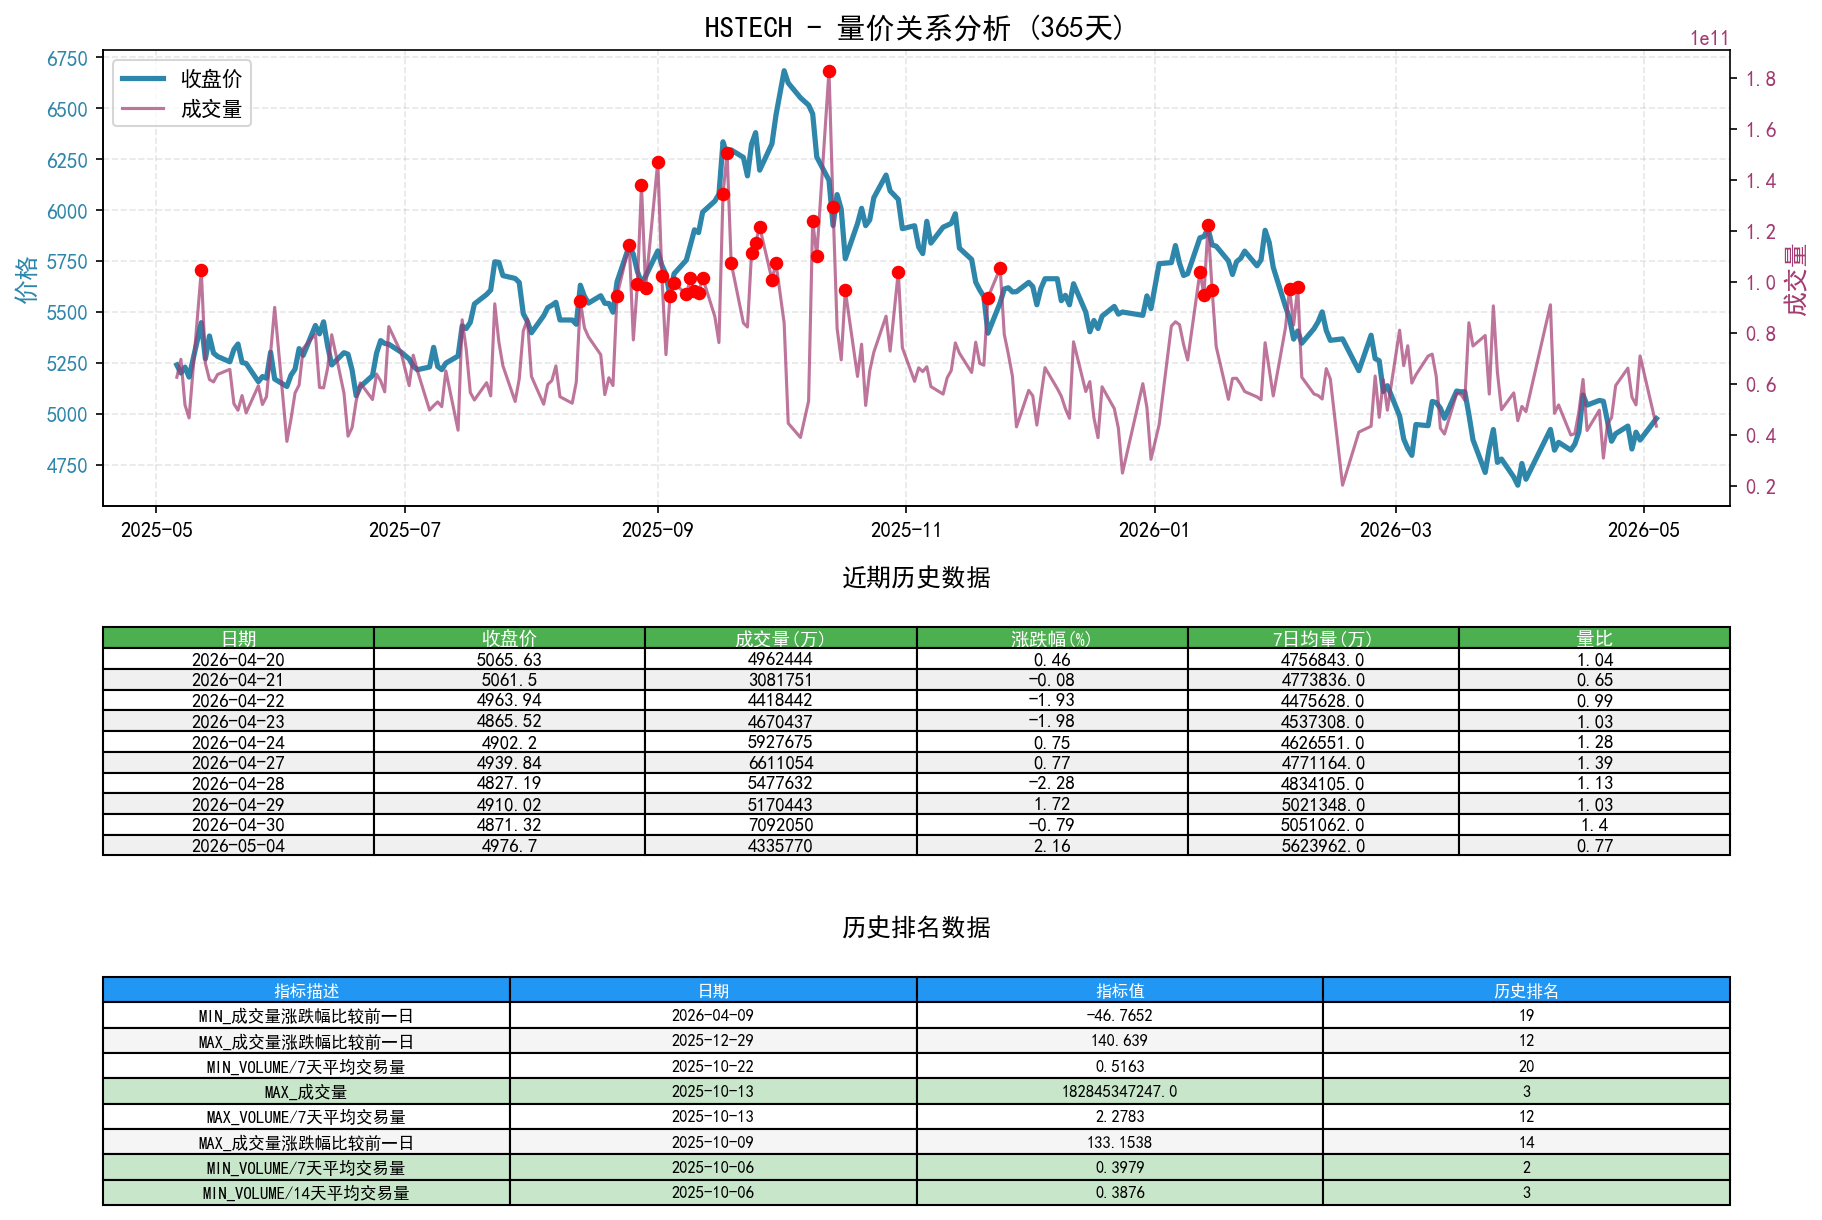1822x1220 pixels.
Task: Click the MAX_VOLUME/7天平均交易量 row label
Action: tap(306, 1117)
